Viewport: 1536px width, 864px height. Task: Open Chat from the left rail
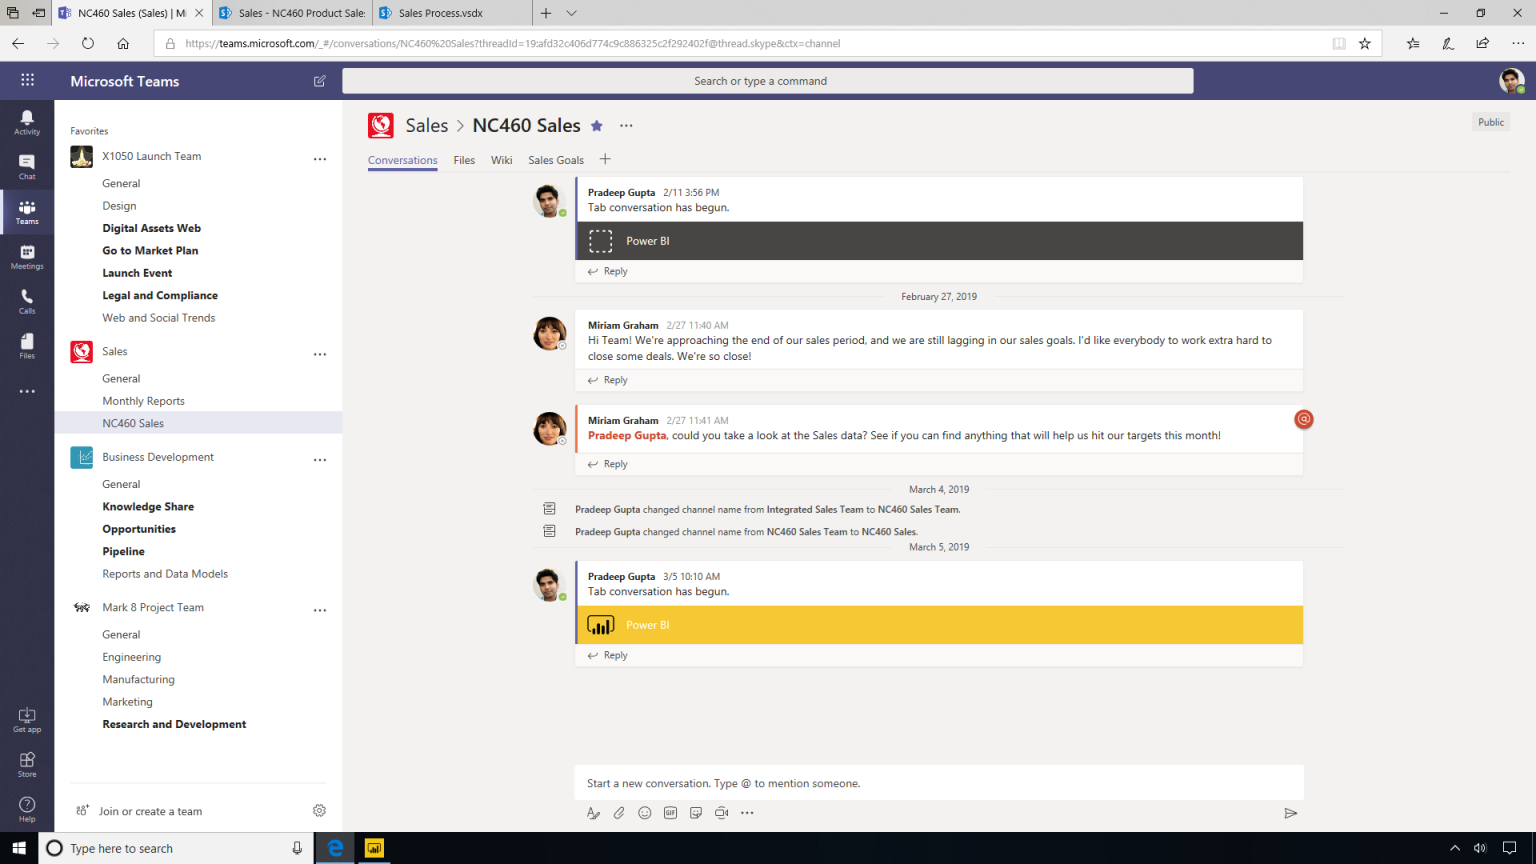coord(27,166)
